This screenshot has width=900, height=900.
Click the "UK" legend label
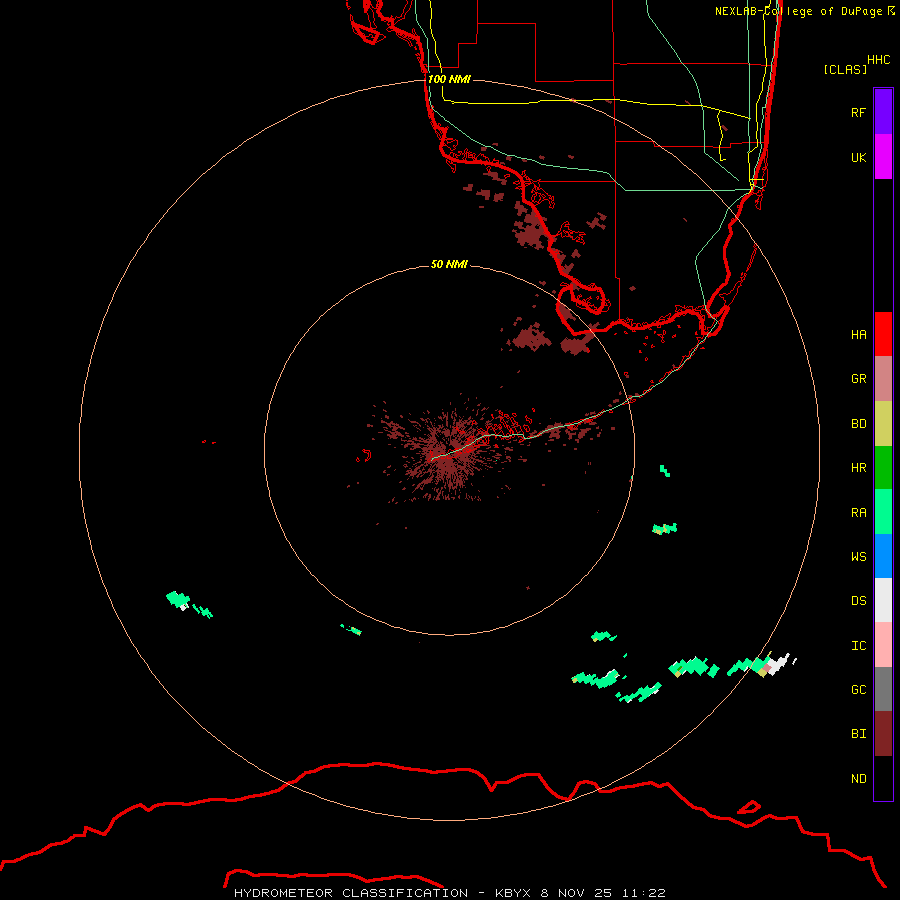858,157
